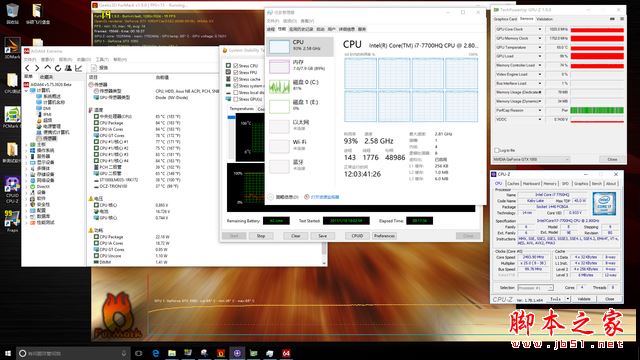Switch to Graphics Card tab in GPU-Z
640x360 pixels.
pos(505,19)
